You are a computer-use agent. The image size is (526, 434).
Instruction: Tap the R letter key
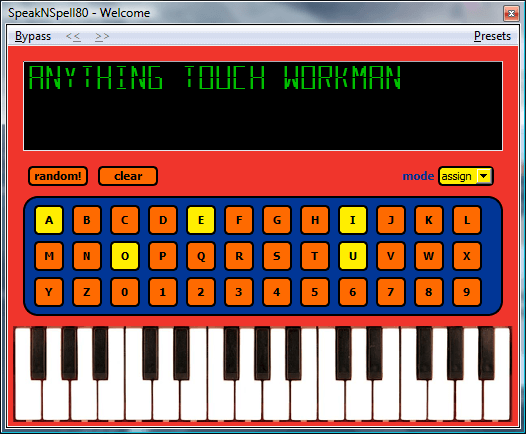point(239,256)
